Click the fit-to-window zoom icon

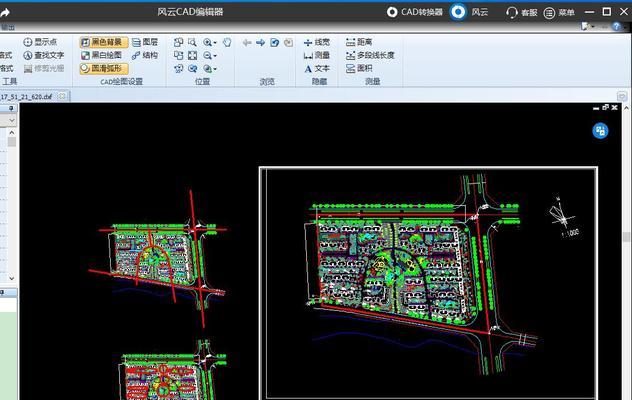click(x=193, y=56)
